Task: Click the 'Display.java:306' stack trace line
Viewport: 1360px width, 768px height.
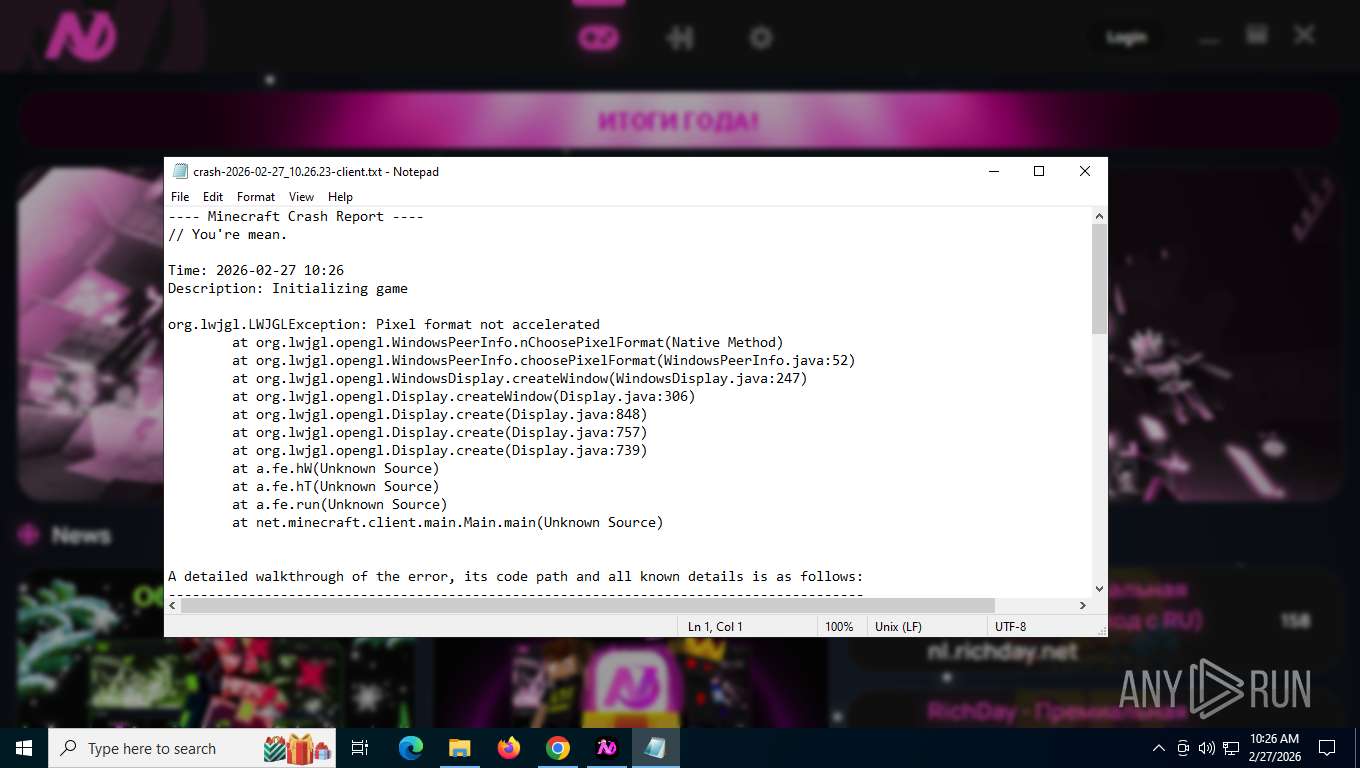Action: pos(464,396)
